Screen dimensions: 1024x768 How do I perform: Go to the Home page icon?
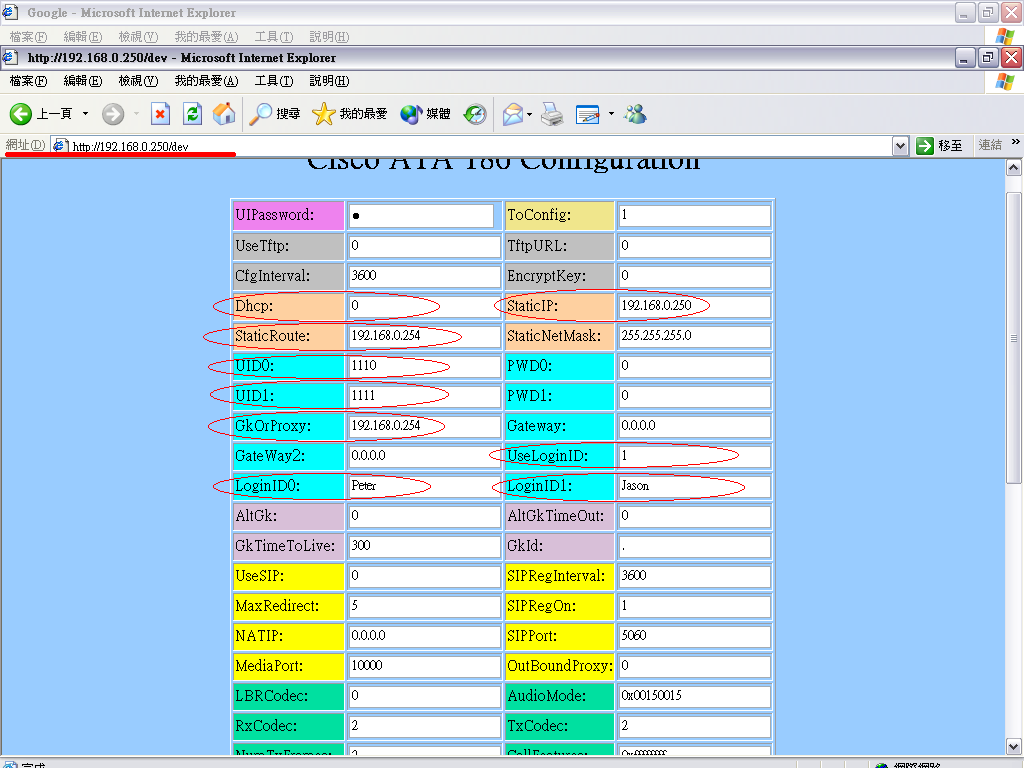(x=224, y=114)
